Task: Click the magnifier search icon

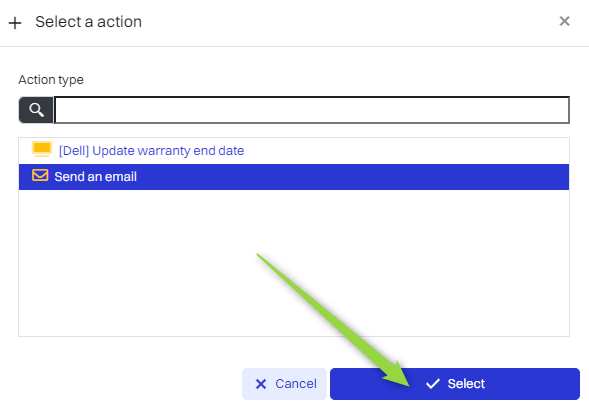Action: point(36,110)
